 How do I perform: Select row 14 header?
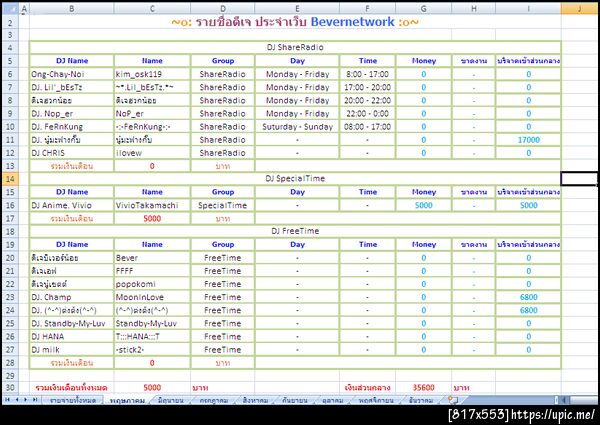[10, 179]
